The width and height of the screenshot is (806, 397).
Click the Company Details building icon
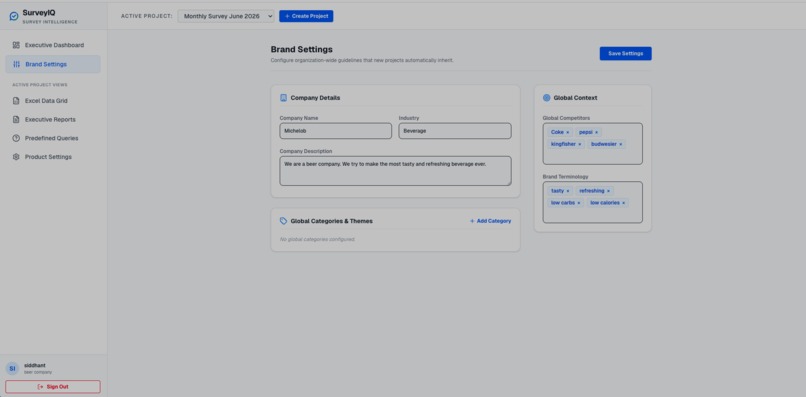click(283, 98)
